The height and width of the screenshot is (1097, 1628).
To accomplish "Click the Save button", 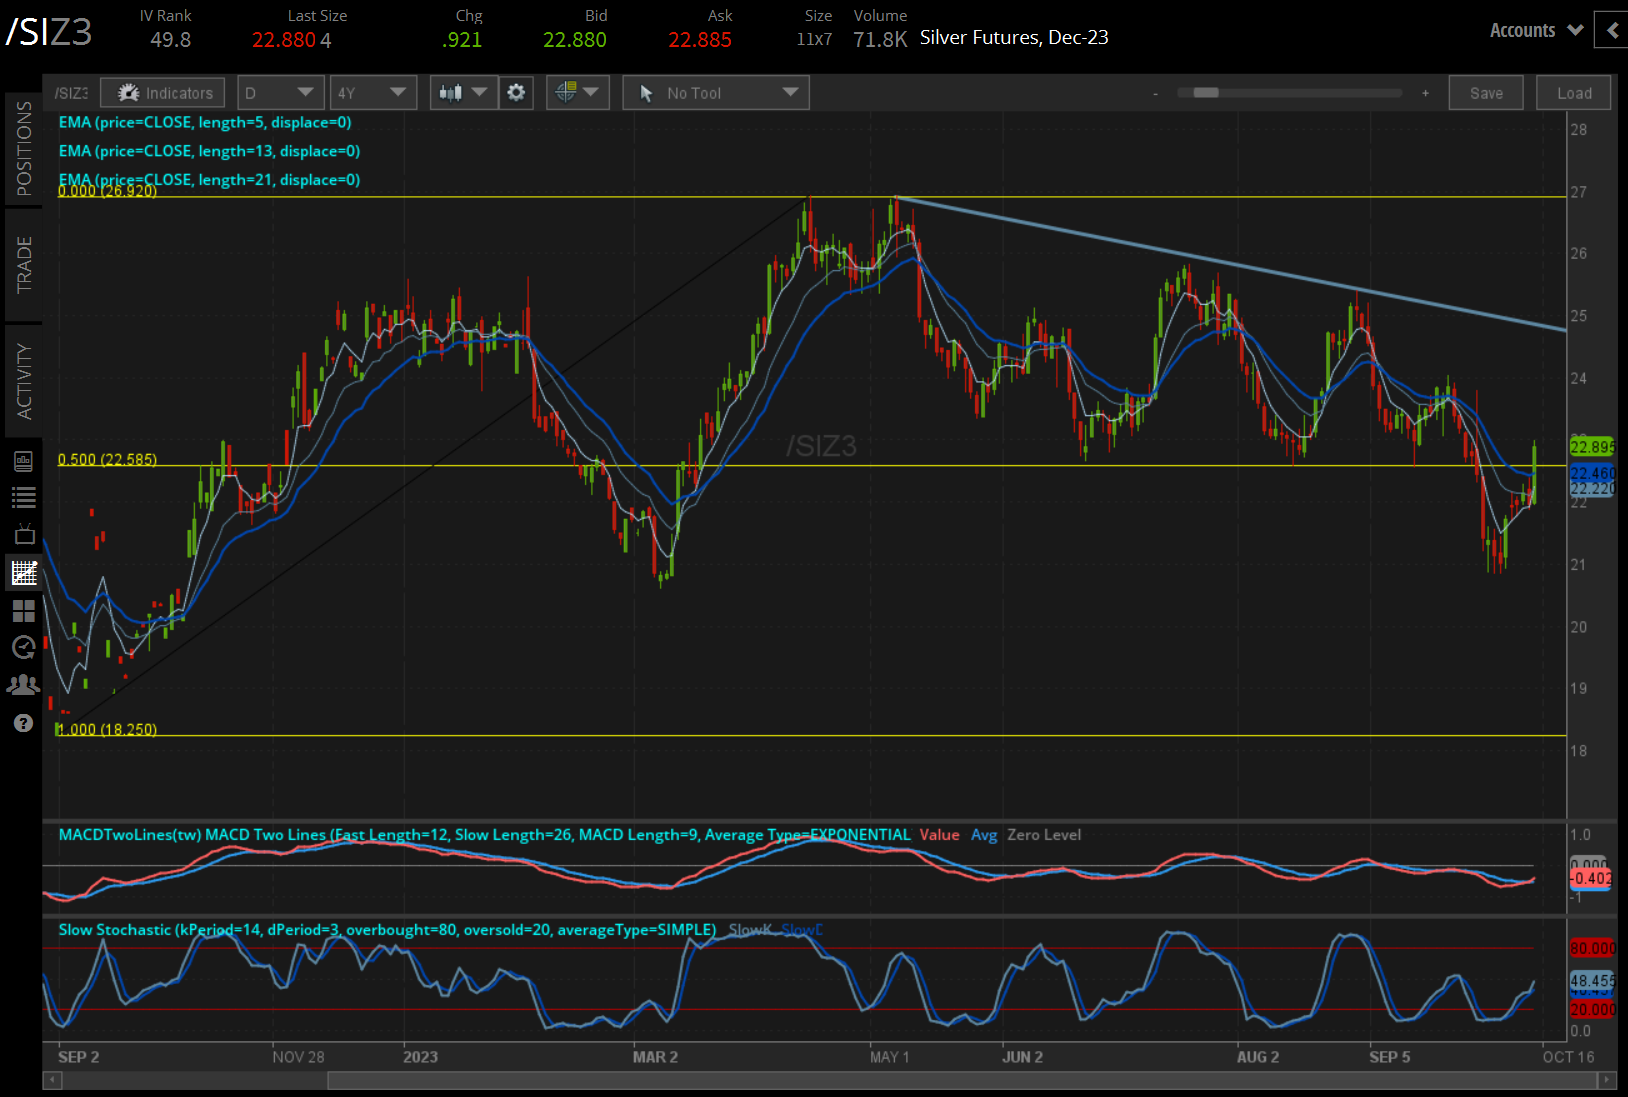I will coord(1486,92).
